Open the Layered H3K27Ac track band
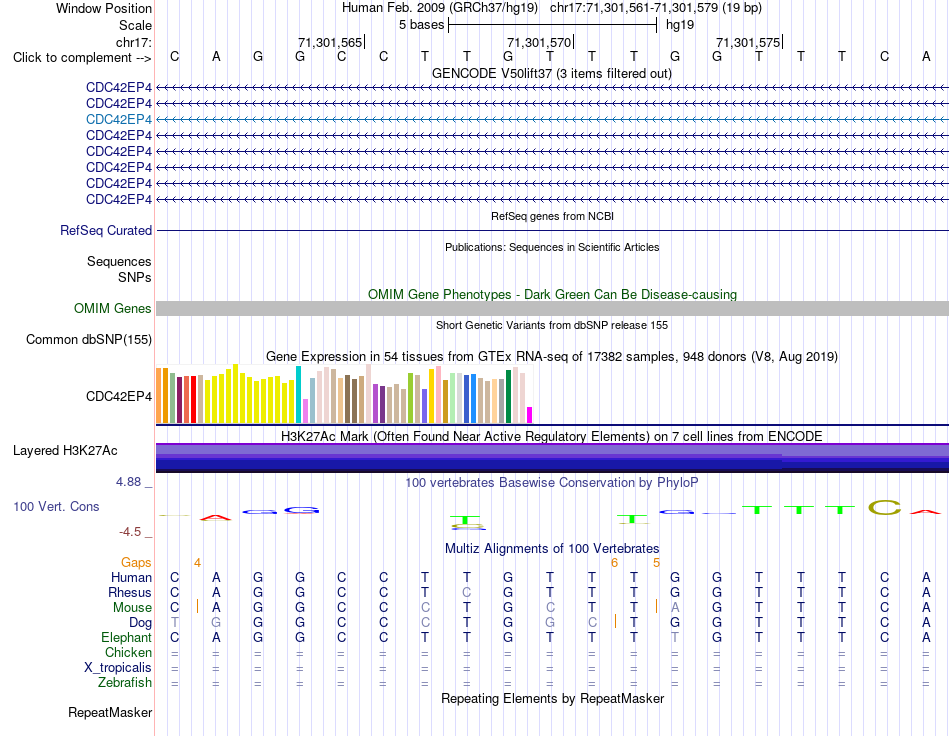This screenshot has width=950, height=736. click(553, 457)
